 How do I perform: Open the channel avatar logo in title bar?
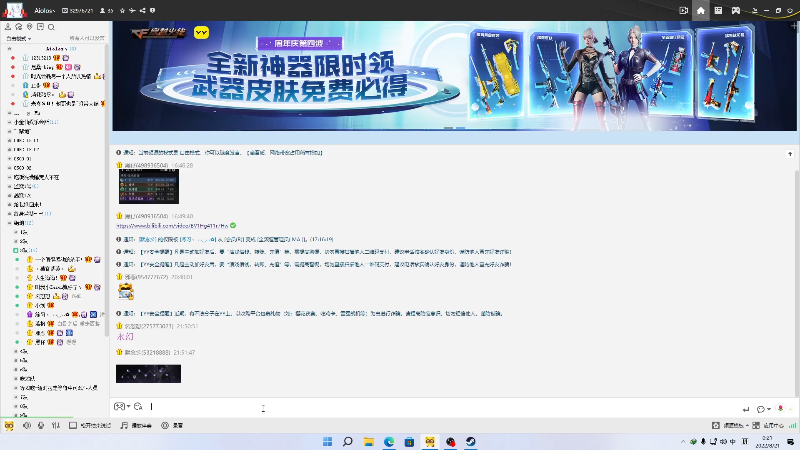coord(14,10)
